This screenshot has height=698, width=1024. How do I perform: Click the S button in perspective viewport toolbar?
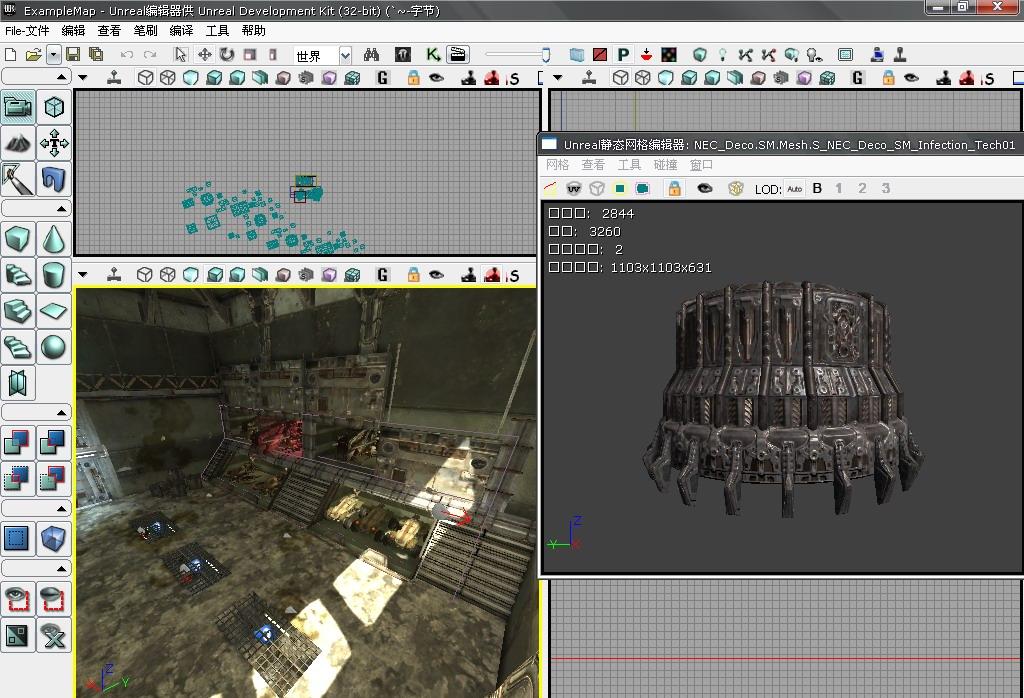pos(515,276)
